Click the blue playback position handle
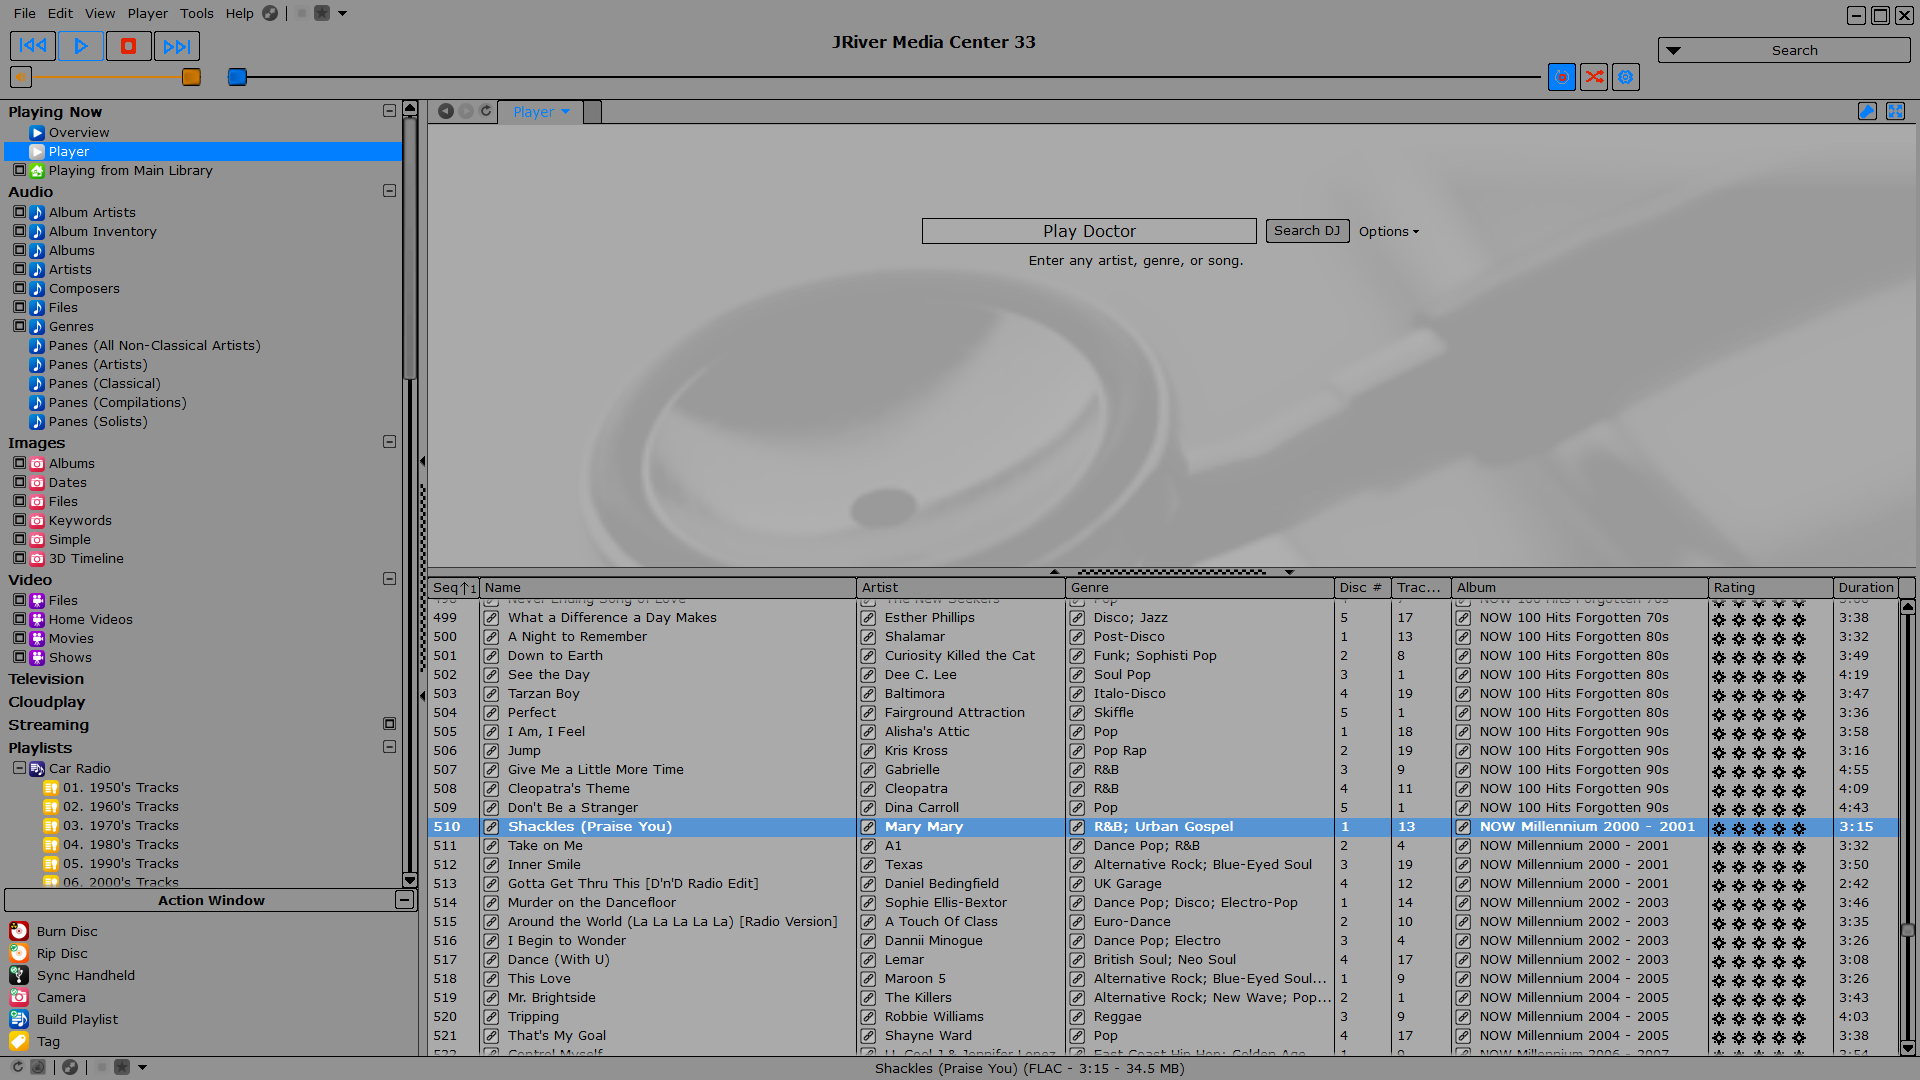The width and height of the screenshot is (1920, 1080). click(237, 77)
